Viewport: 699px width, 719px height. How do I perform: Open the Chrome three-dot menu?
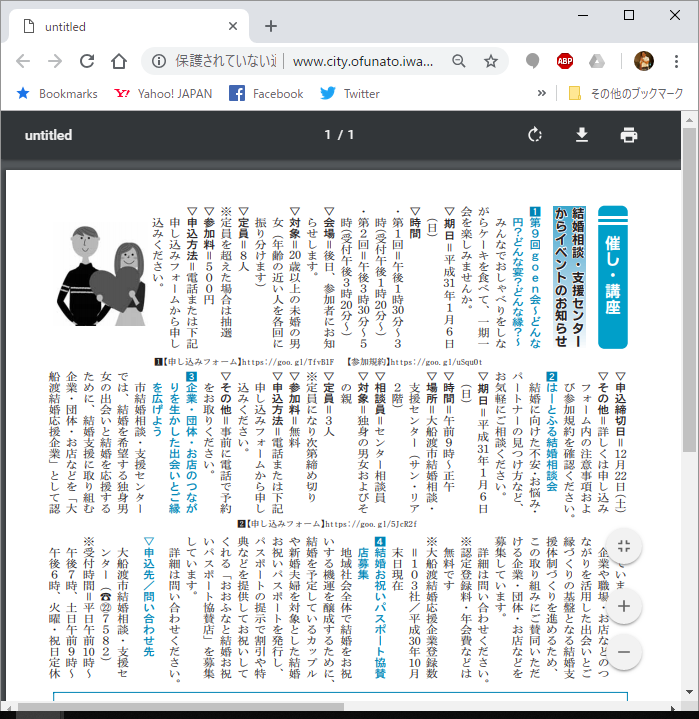[x=676, y=61]
